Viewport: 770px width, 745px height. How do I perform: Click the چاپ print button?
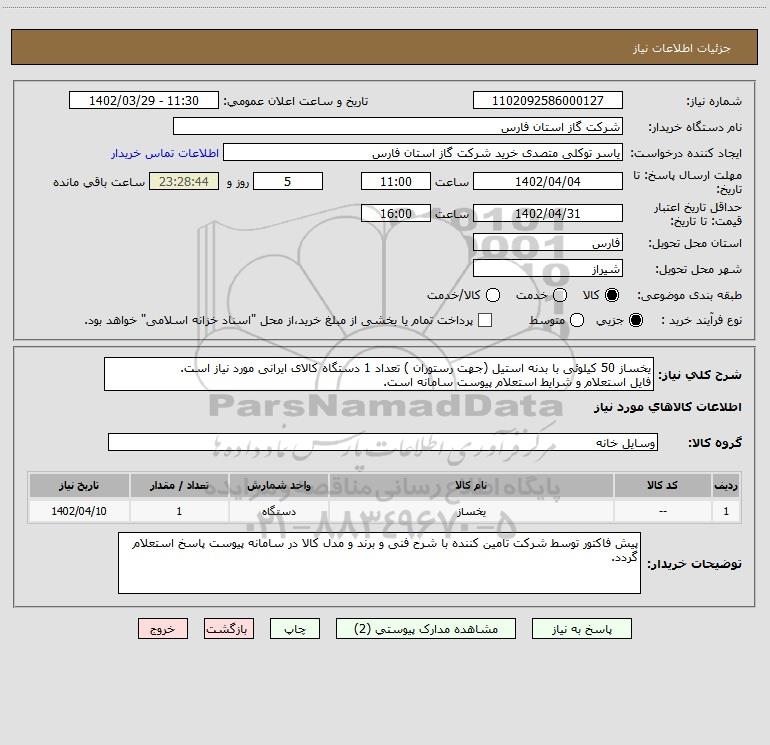[x=295, y=629]
